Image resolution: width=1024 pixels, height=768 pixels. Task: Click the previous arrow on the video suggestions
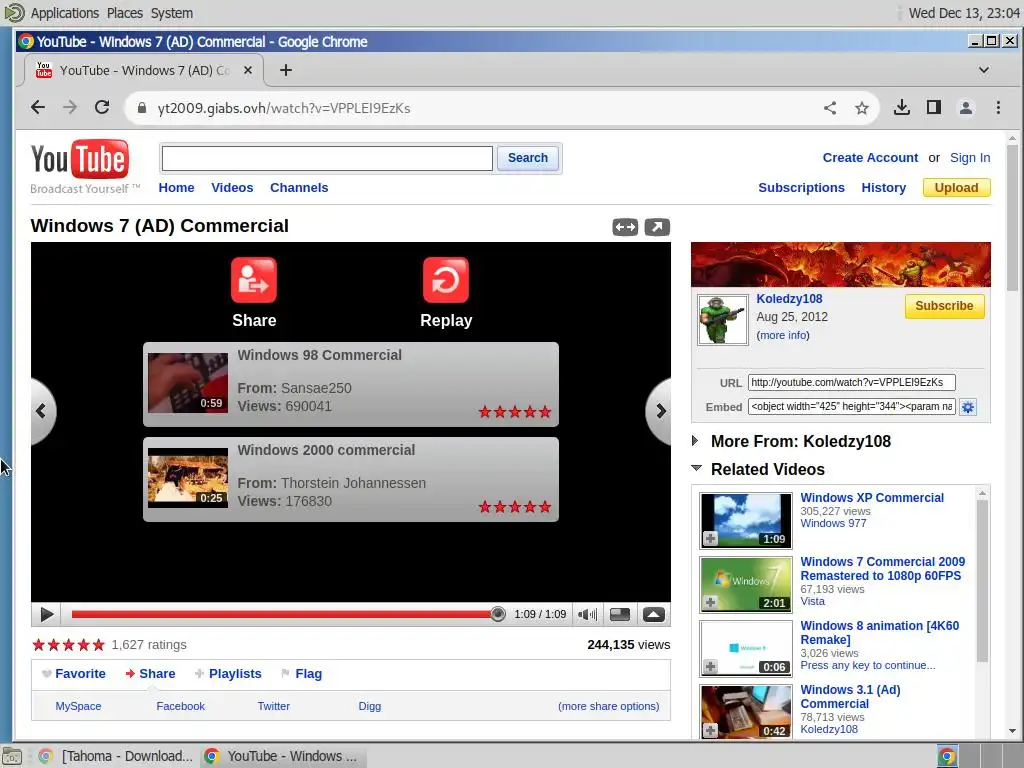click(x=42, y=411)
